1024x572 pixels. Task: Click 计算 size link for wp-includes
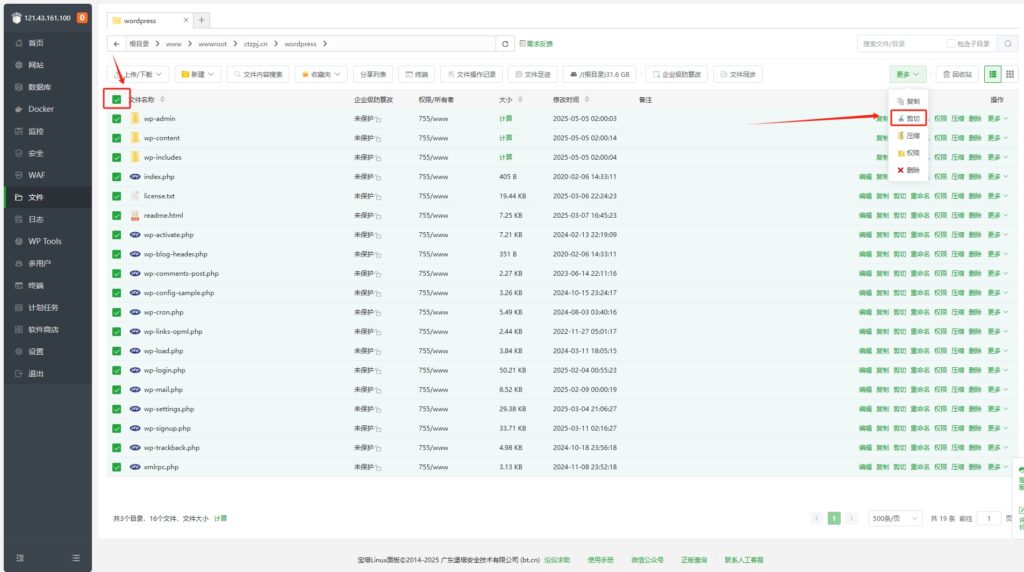[505, 157]
